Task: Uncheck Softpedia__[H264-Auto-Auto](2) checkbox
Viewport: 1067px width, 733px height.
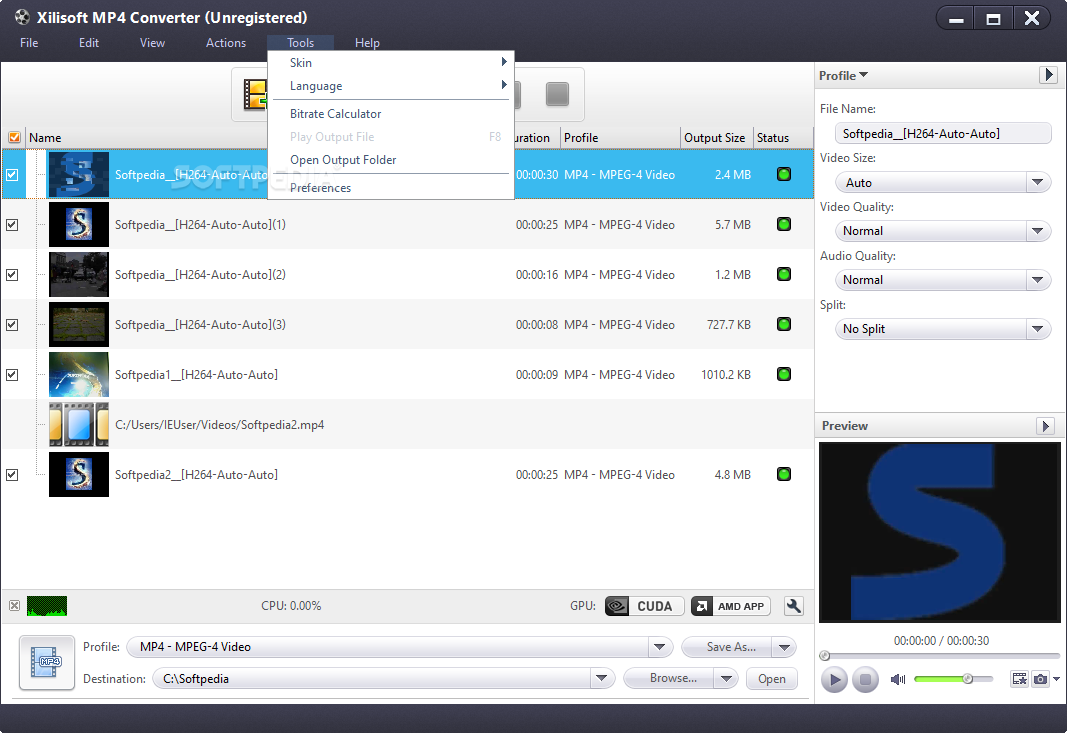Action: click(x=12, y=275)
